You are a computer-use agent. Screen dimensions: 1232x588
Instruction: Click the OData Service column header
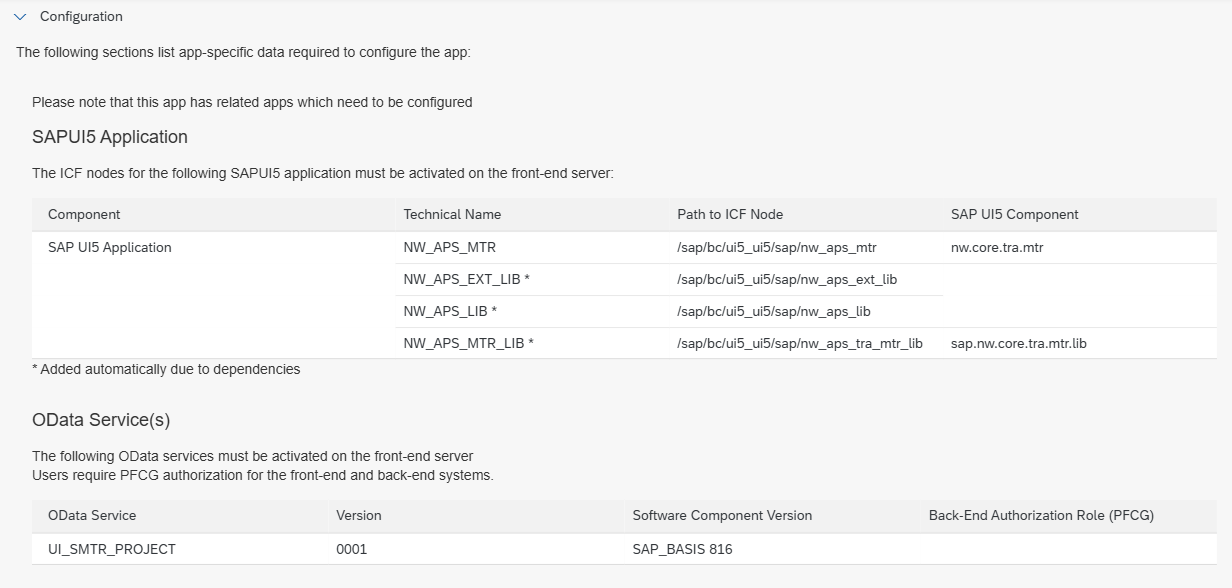point(92,515)
